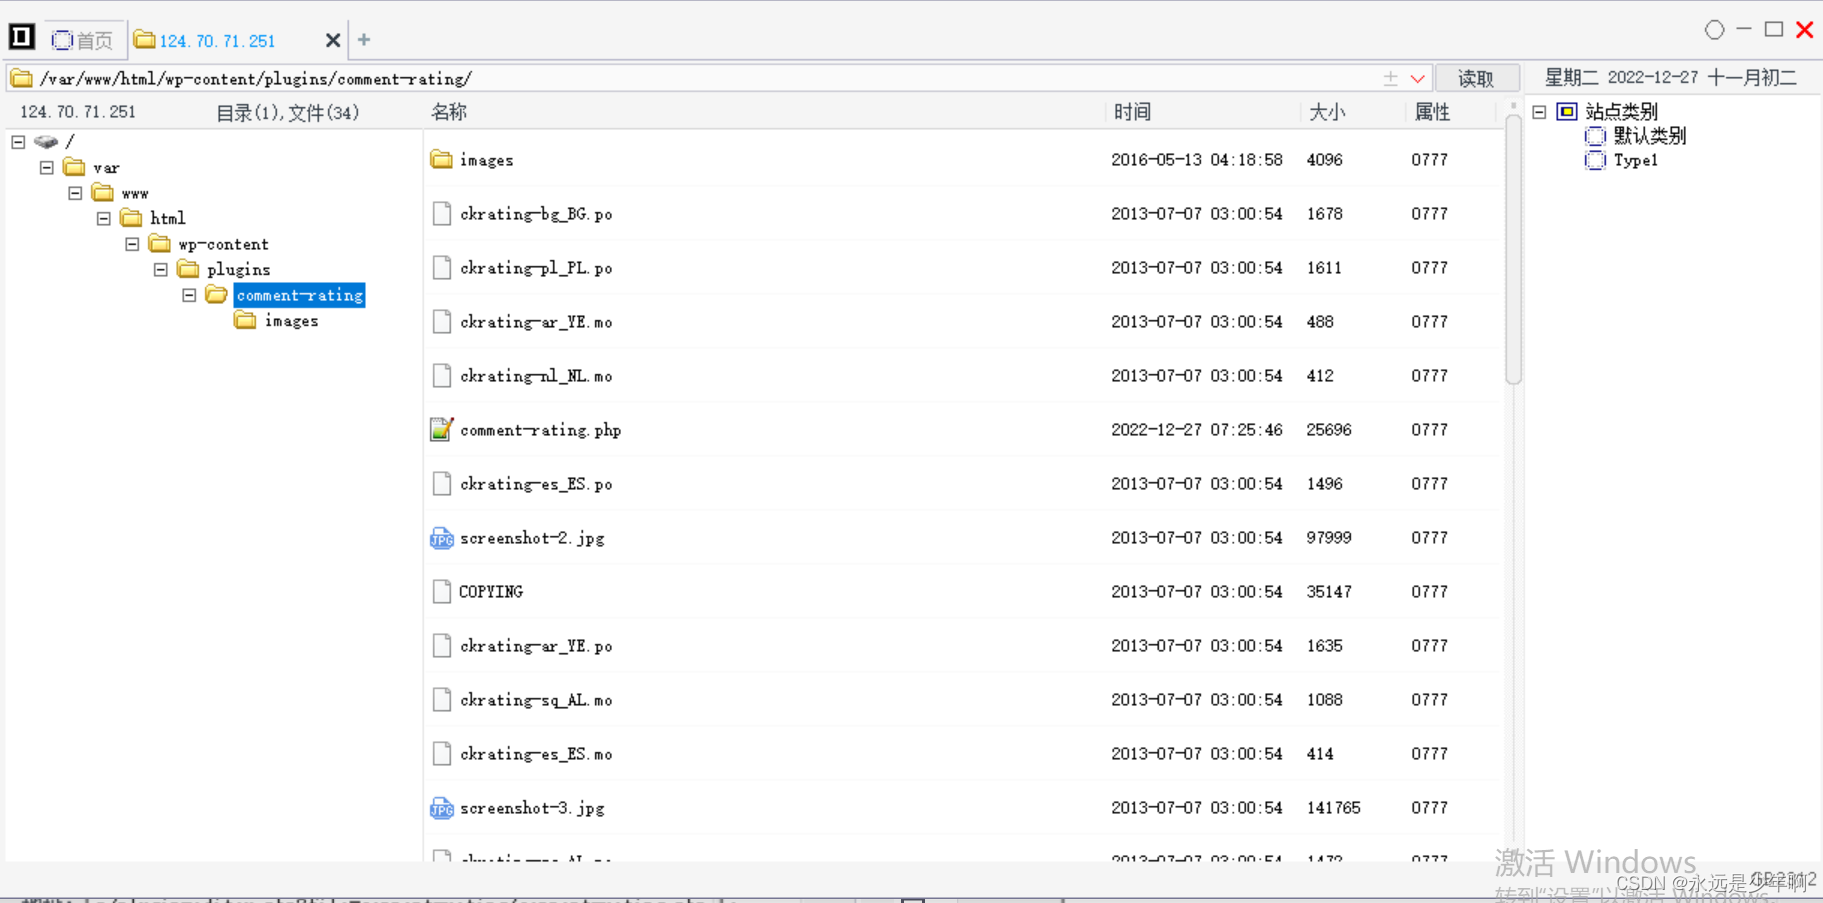Select the var folder in tree
The width and height of the screenshot is (1823, 903).
pyautogui.click(x=106, y=168)
